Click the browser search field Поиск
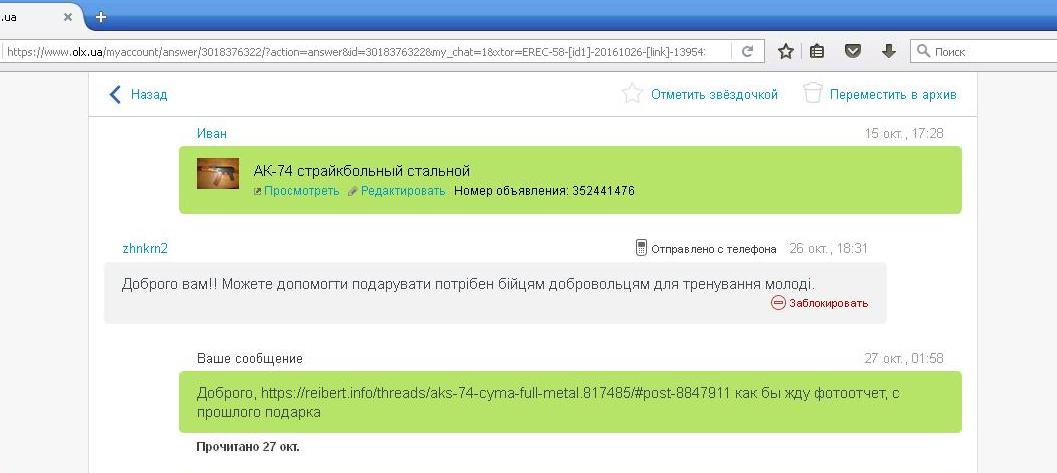Viewport: 1057px width, 473px height. [x=984, y=51]
